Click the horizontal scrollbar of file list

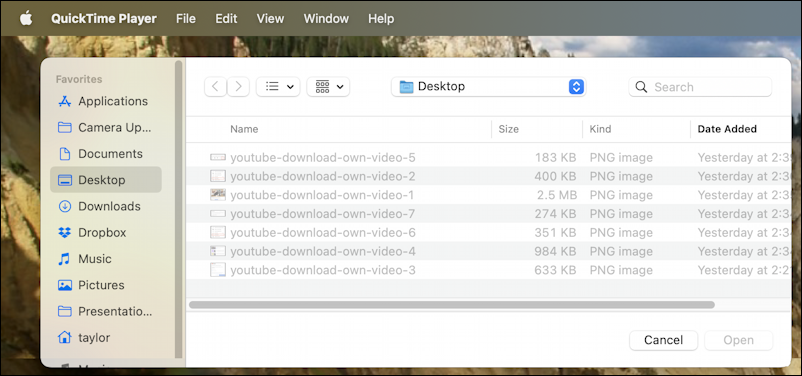(452, 305)
